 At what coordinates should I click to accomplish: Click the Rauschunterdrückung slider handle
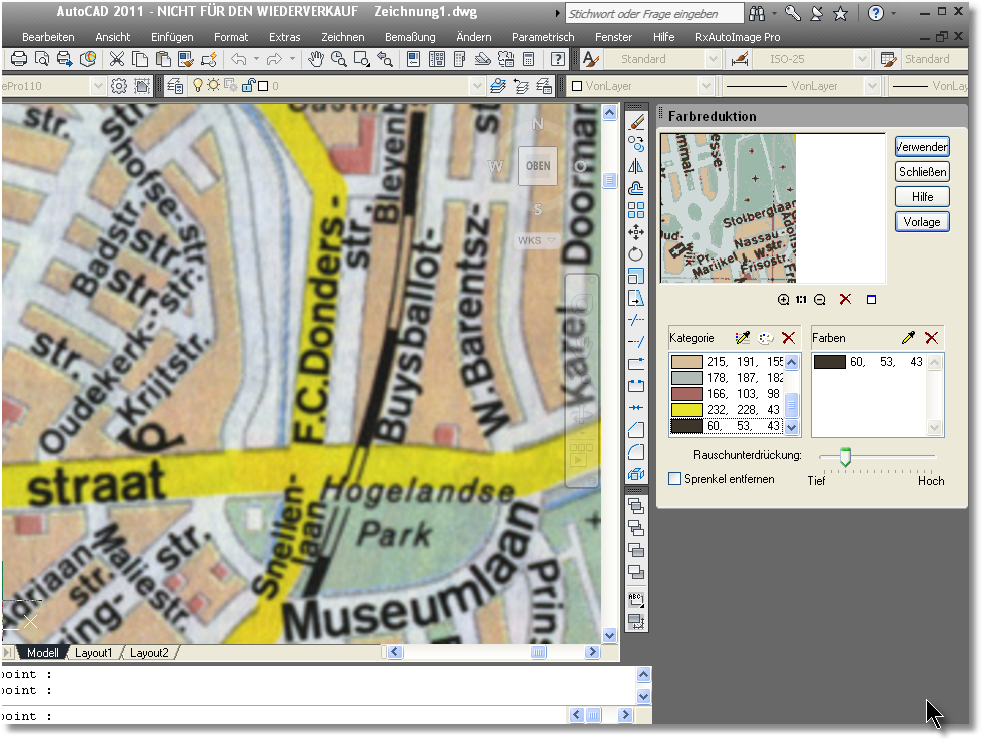pyautogui.click(x=845, y=457)
